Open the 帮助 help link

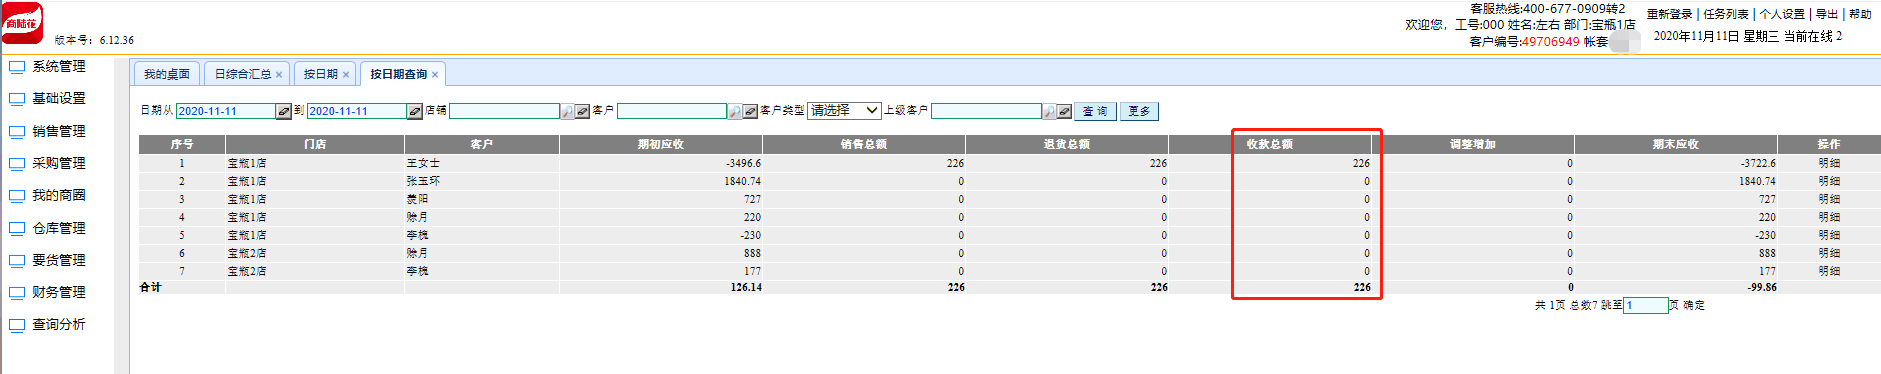[1860, 14]
